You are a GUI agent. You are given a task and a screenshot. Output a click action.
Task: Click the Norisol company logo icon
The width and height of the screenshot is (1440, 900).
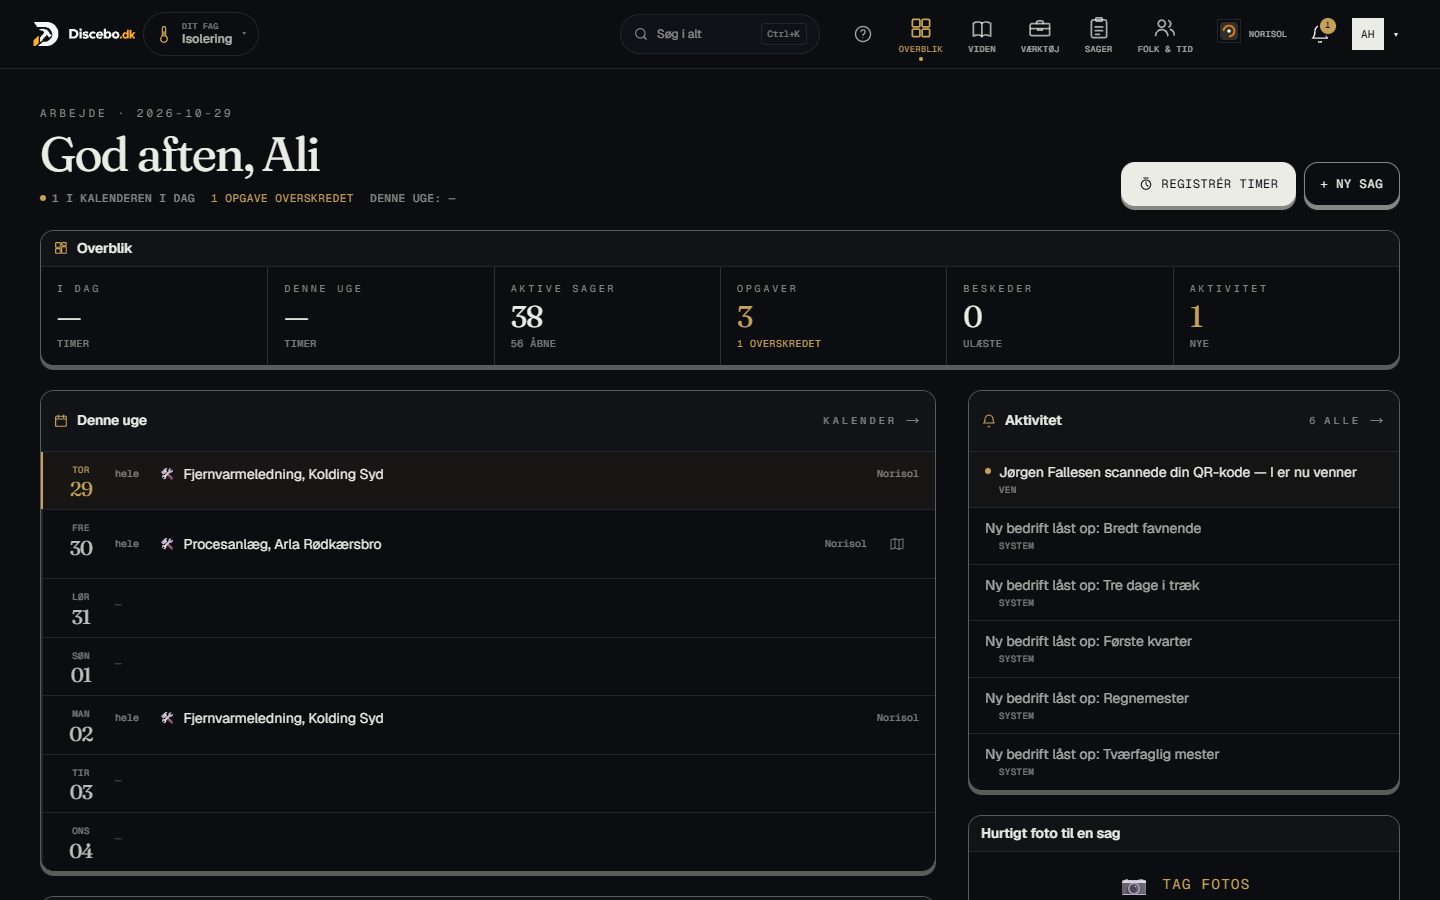coord(1228,32)
